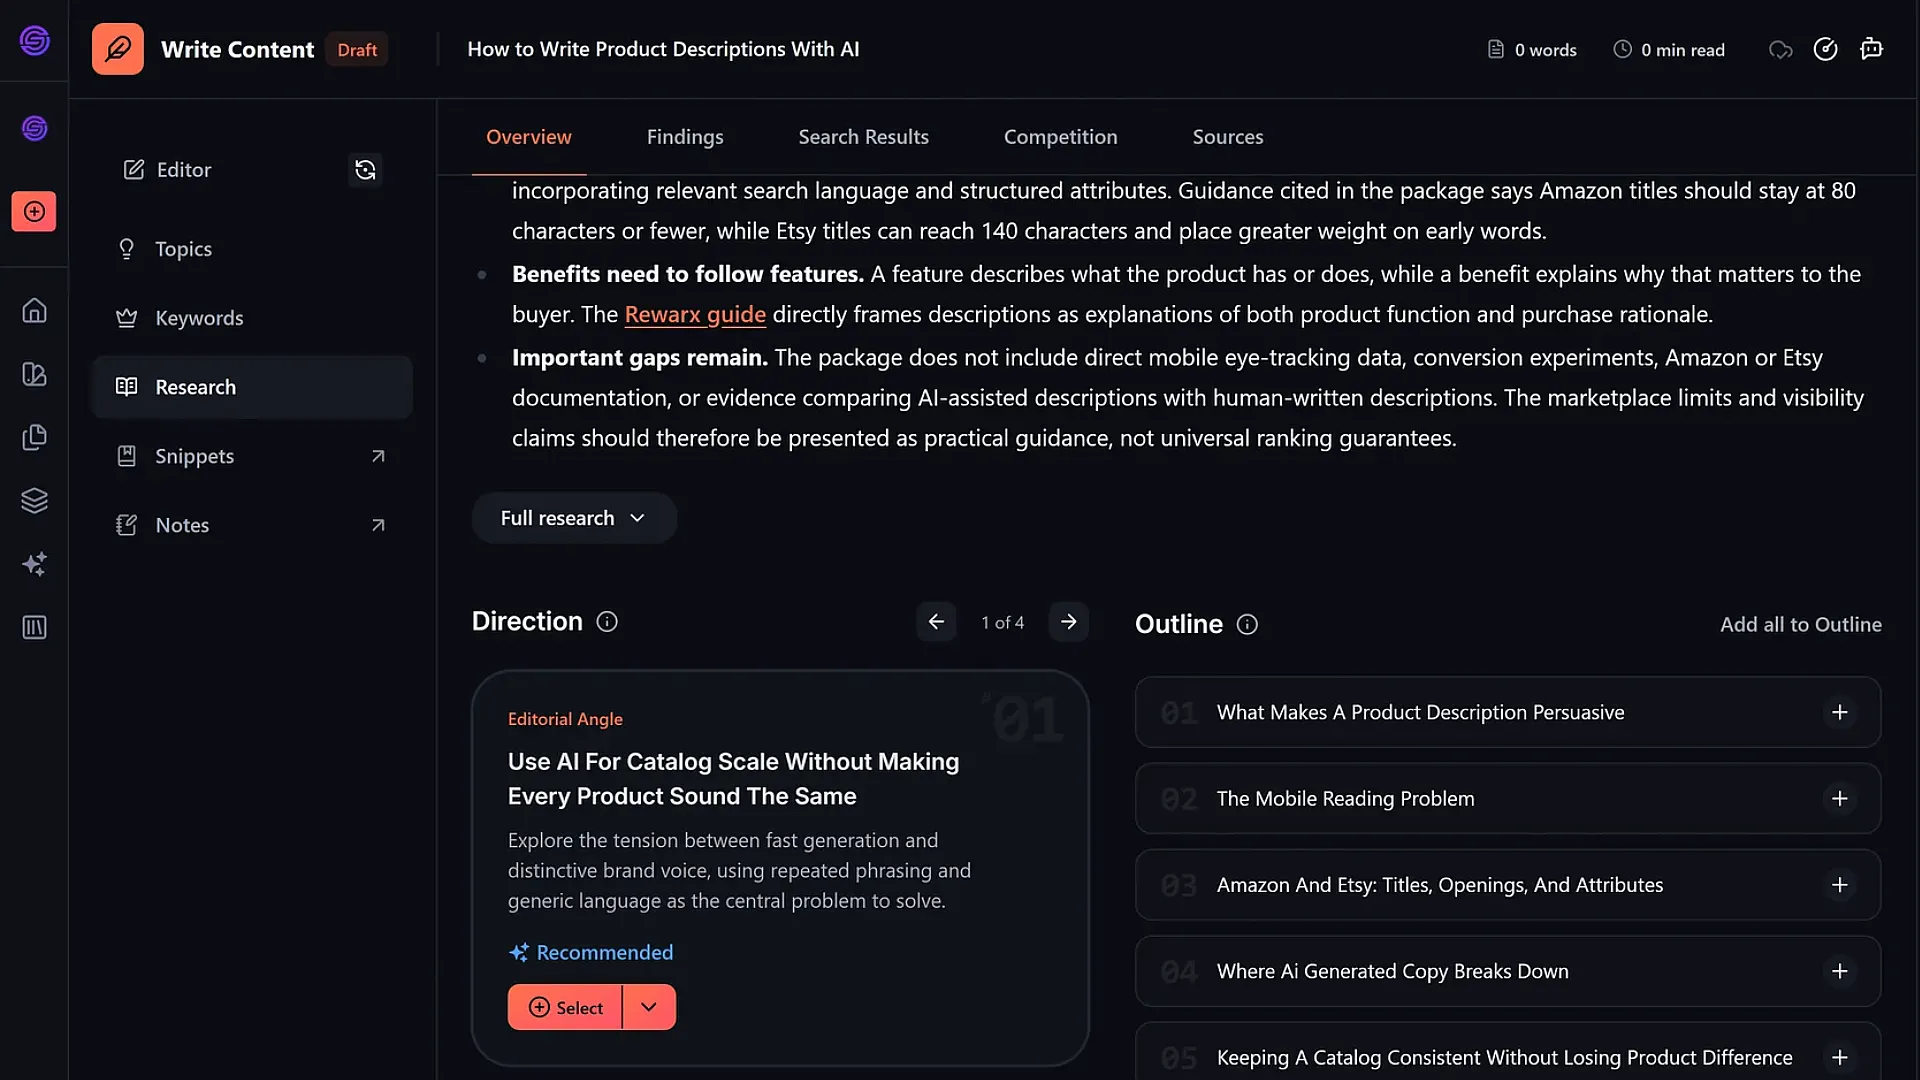This screenshot has width=1920, height=1080.
Task: Add 'Amazon And Etsy' section with plus
Action: click(1839, 885)
